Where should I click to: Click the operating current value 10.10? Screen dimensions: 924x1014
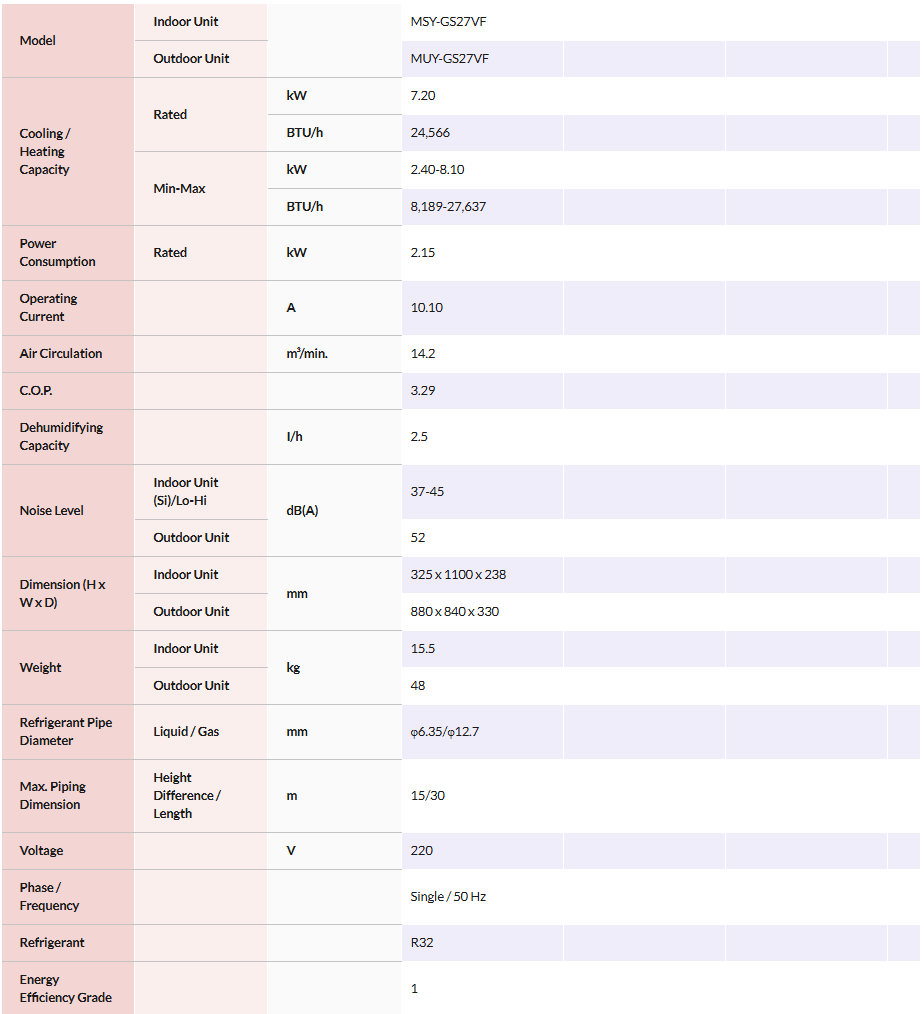click(x=426, y=307)
